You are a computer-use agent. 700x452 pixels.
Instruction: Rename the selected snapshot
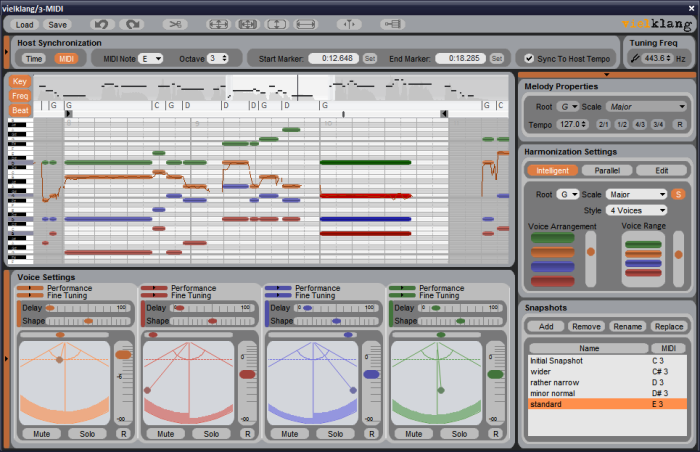point(627,326)
